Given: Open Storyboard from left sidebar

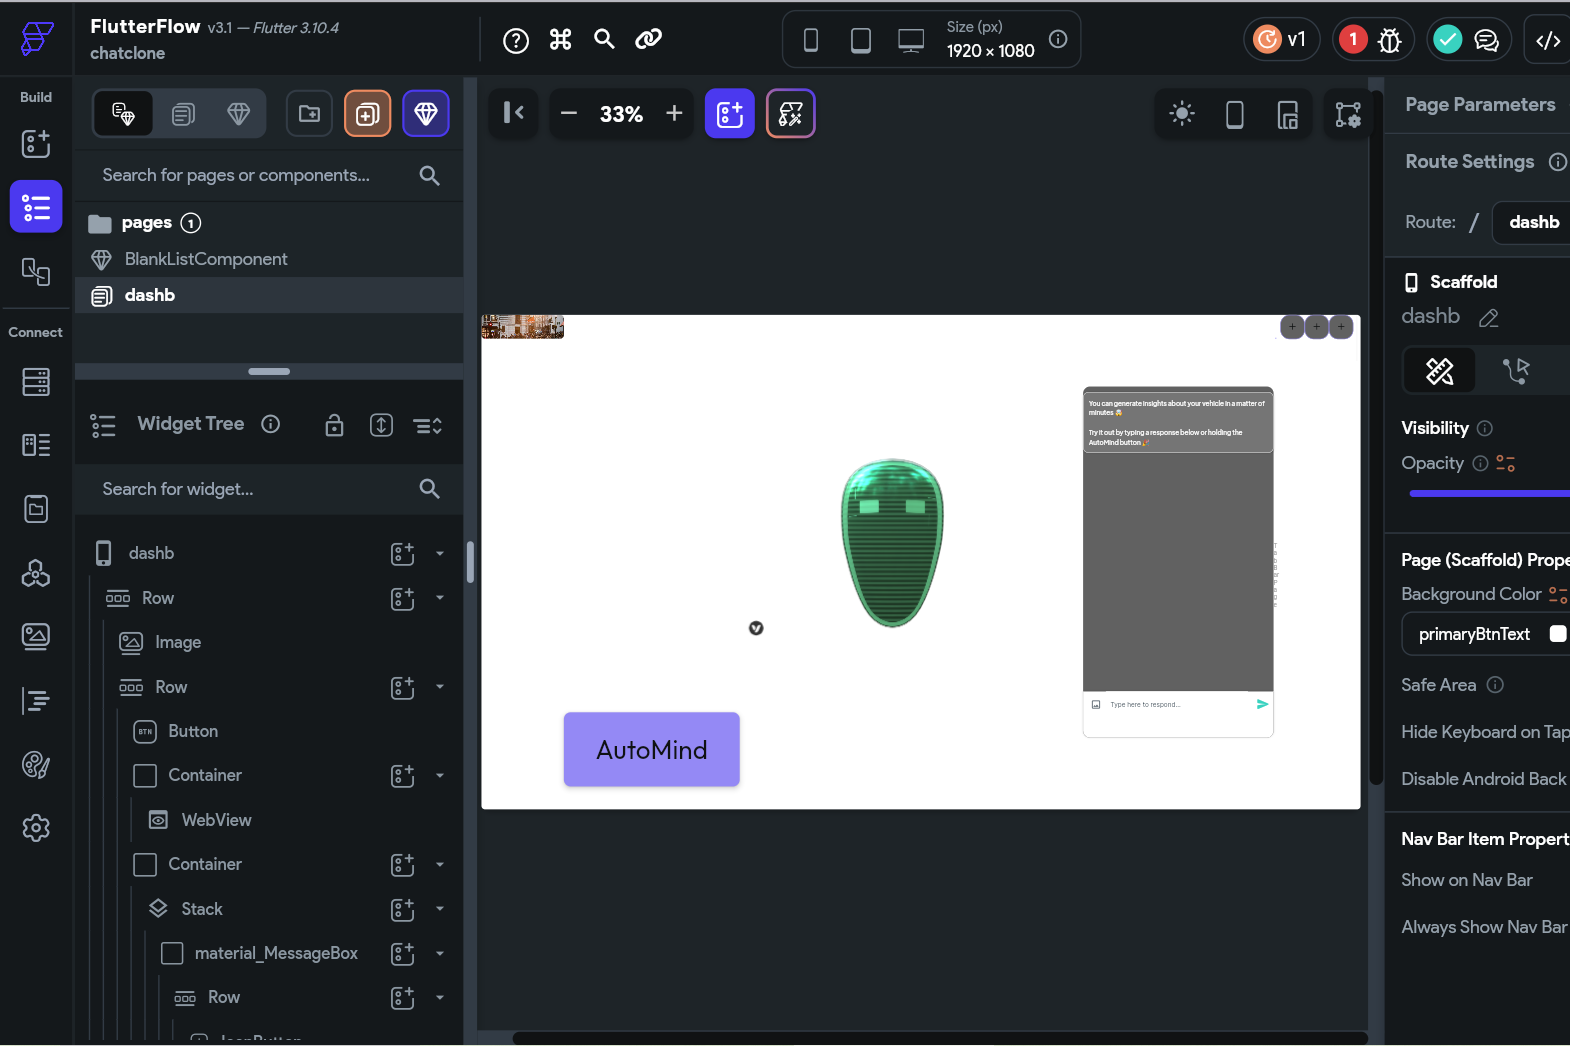Looking at the screenshot, I should 36,271.
